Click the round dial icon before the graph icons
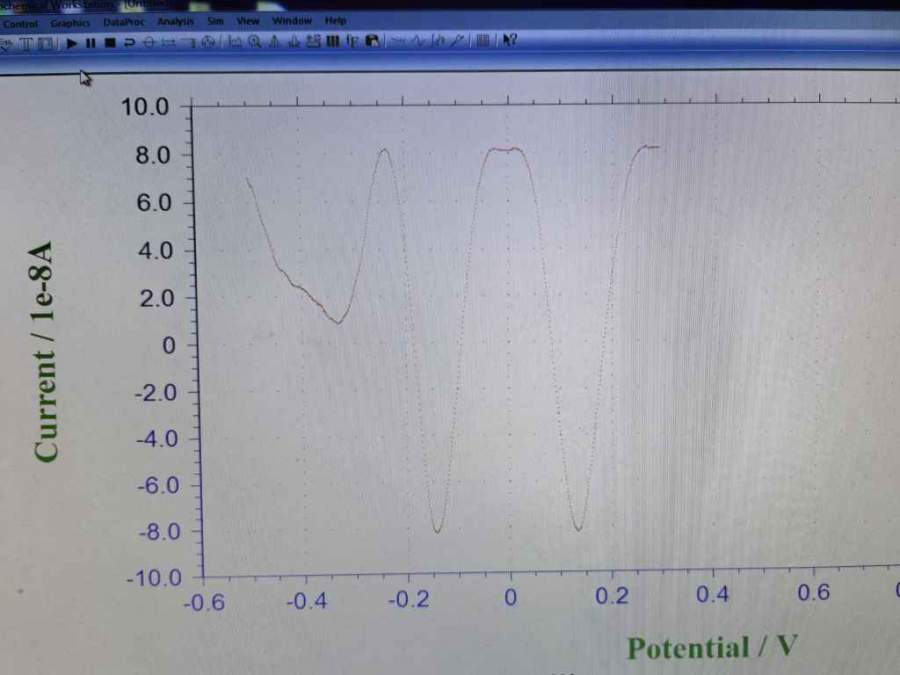Screen dimensions: 900x675 pyautogui.click(x=209, y=42)
